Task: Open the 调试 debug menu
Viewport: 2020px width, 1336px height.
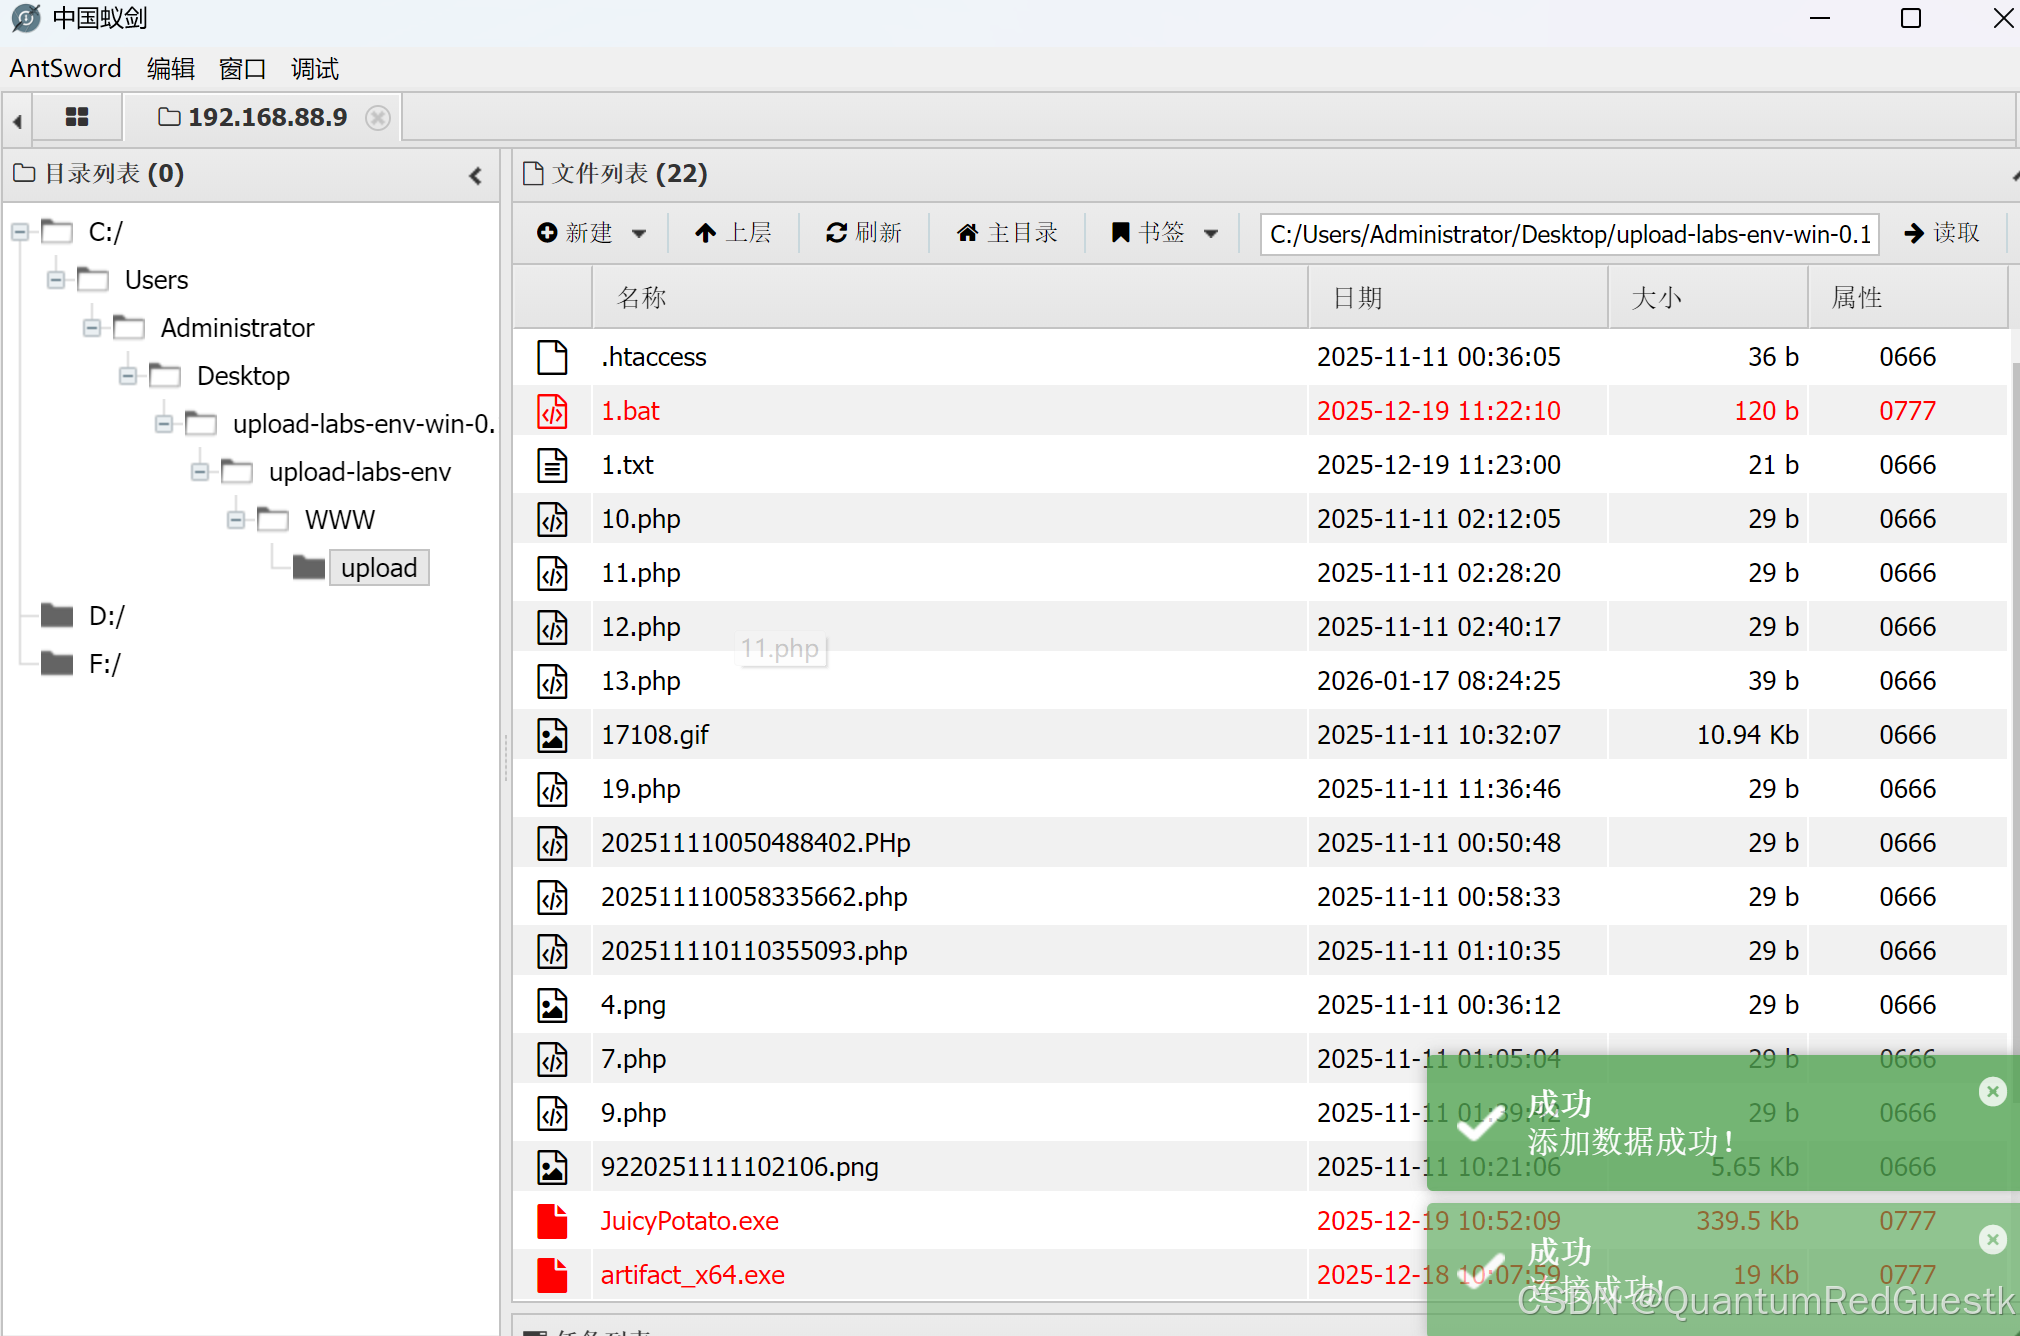Action: pyautogui.click(x=314, y=69)
